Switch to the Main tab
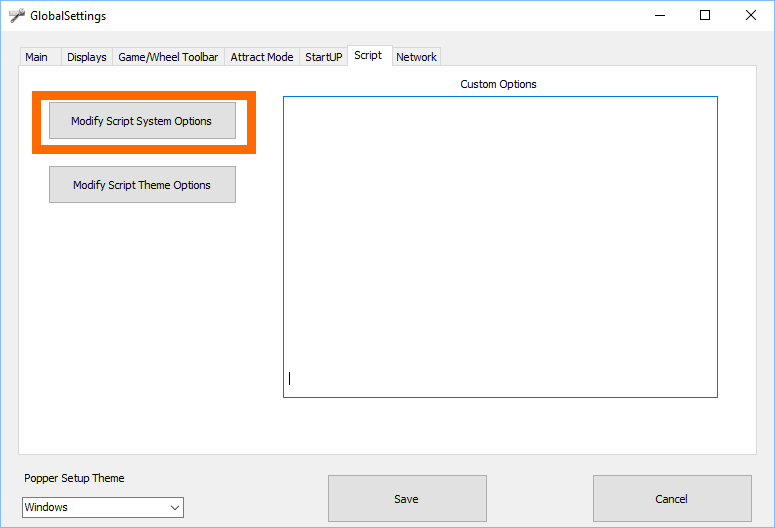 36,57
